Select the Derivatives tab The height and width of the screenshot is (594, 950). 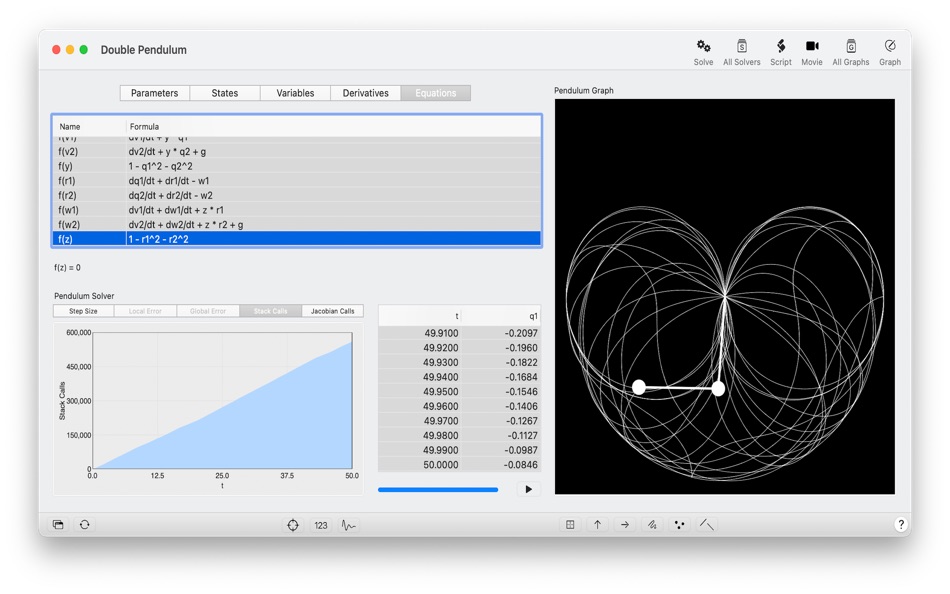click(365, 92)
